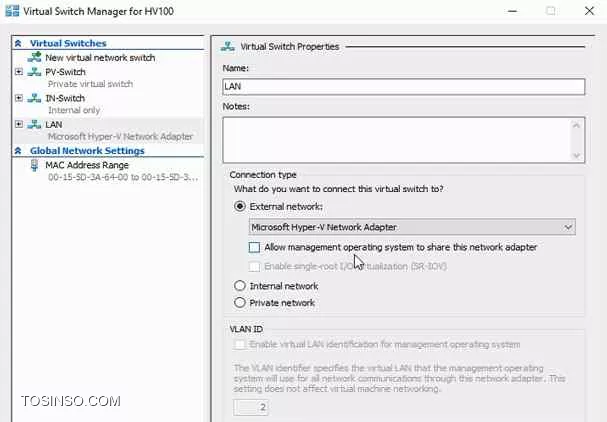Click the Notes scrollbar up arrow
607x422 pixels.
(576, 125)
